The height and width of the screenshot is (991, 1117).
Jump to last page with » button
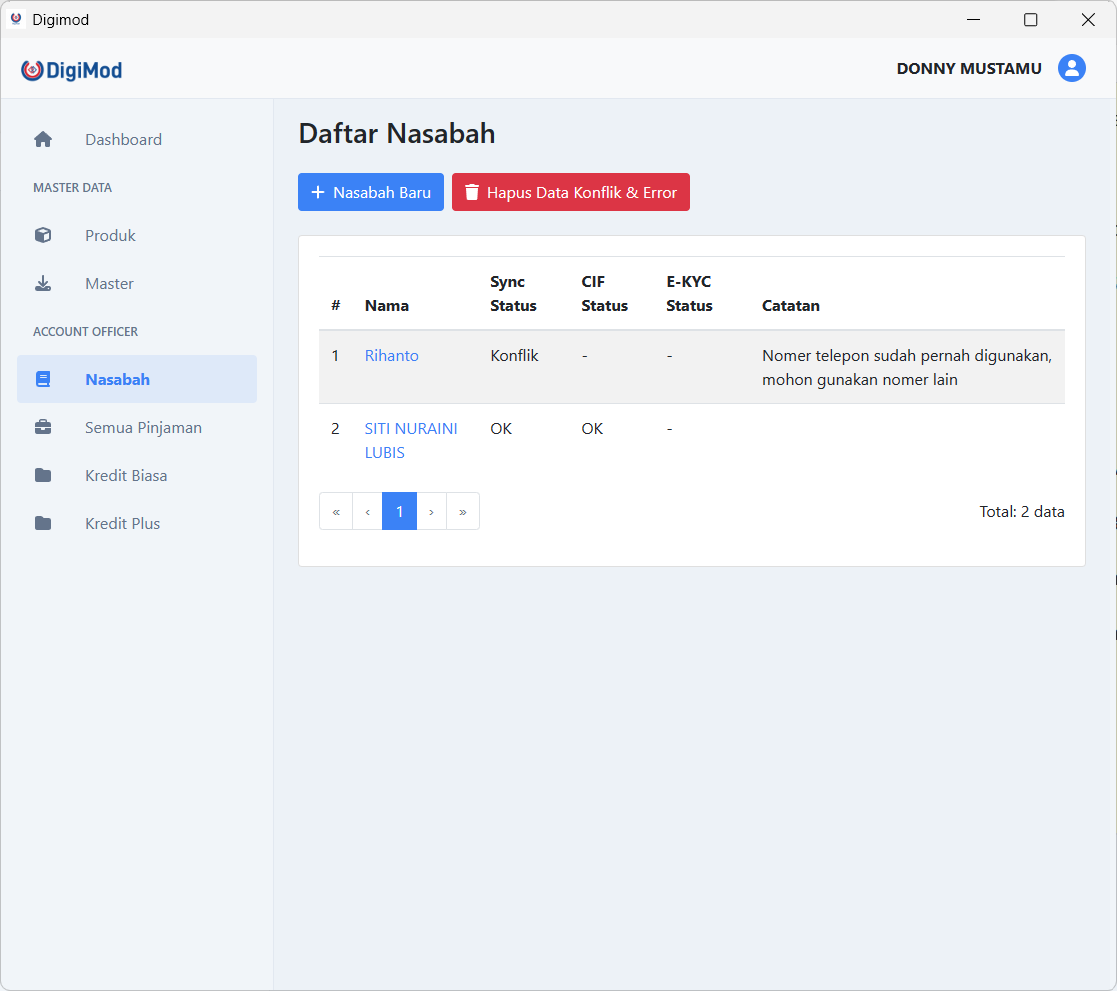pyautogui.click(x=463, y=512)
